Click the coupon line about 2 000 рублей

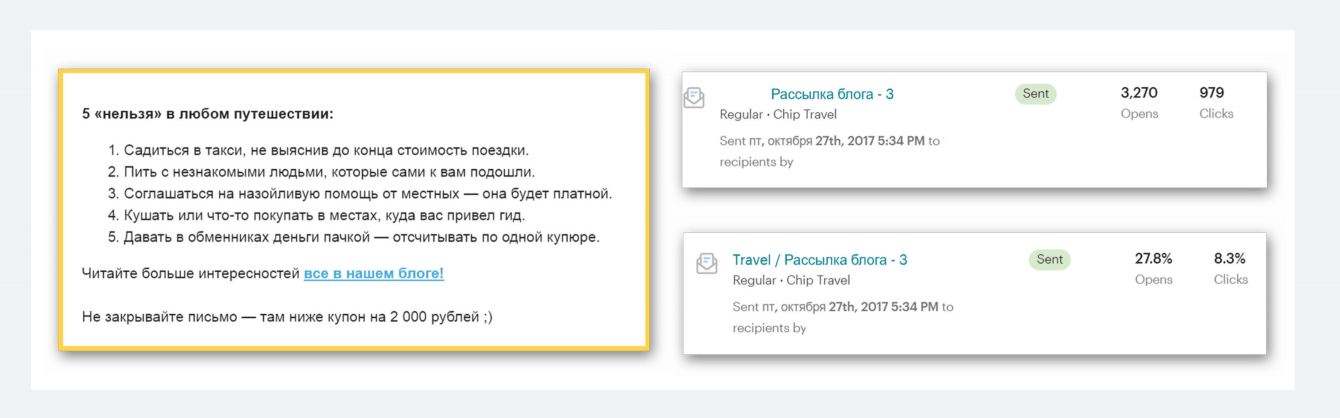pos(287,317)
